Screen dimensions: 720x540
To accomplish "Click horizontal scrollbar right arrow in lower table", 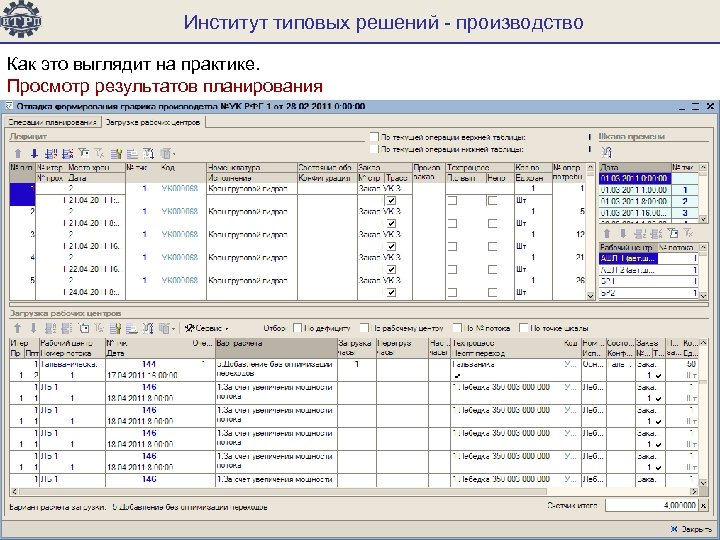I will (x=693, y=491).
